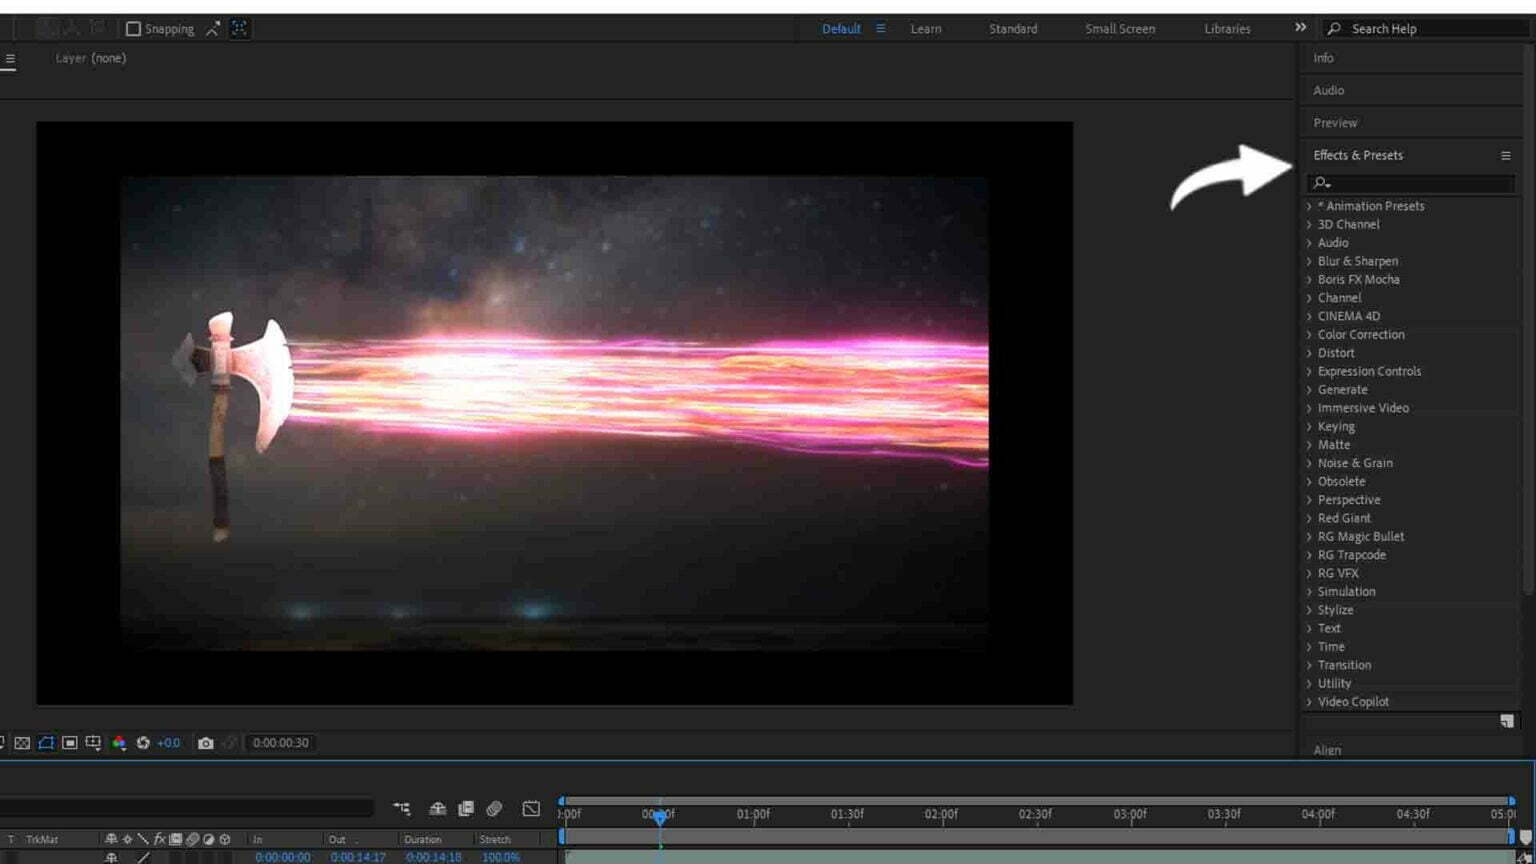Take a snapshot with the camera icon
The width and height of the screenshot is (1536, 864).
click(x=206, y=743)
